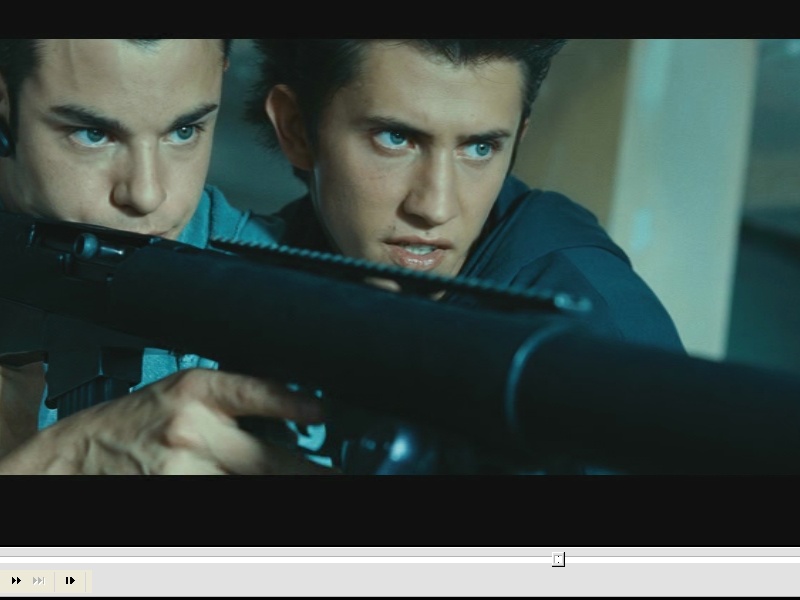Click the fast forward double-arrow button

[x=16, y=580]
